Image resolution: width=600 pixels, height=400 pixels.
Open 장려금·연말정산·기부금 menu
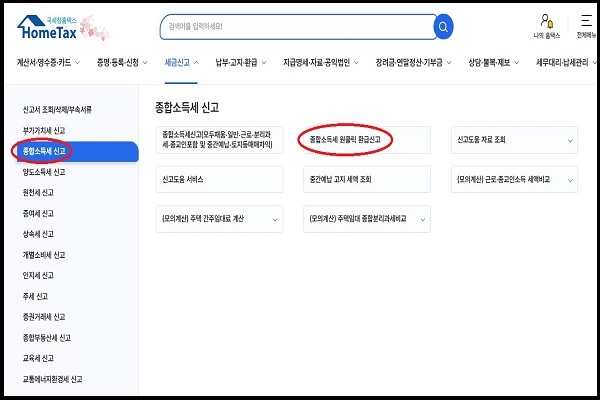(409, 62)
